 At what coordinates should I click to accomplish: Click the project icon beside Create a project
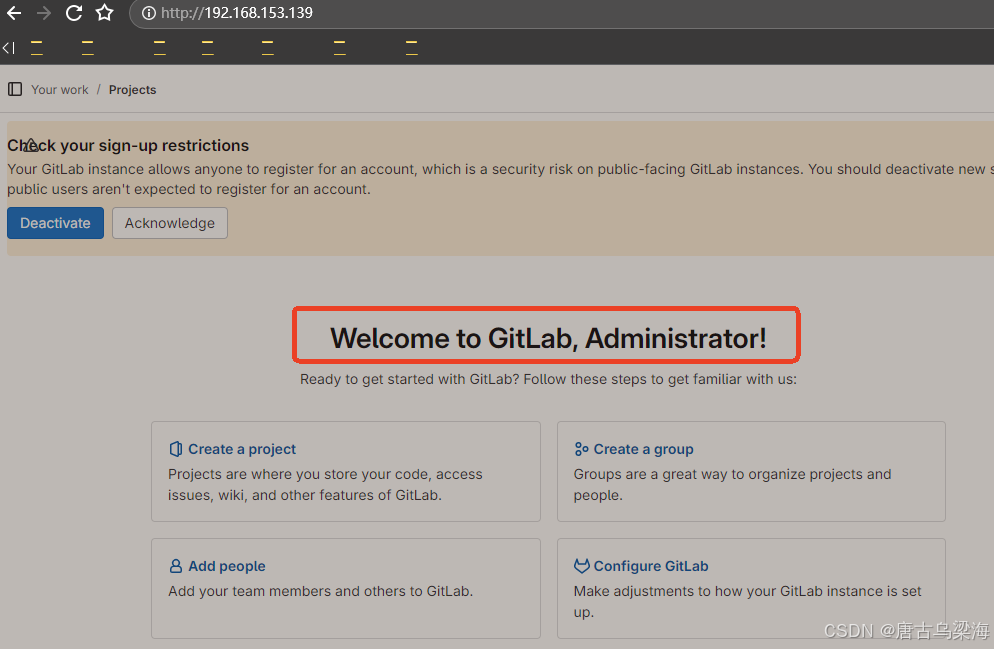[x=176, y=449]
